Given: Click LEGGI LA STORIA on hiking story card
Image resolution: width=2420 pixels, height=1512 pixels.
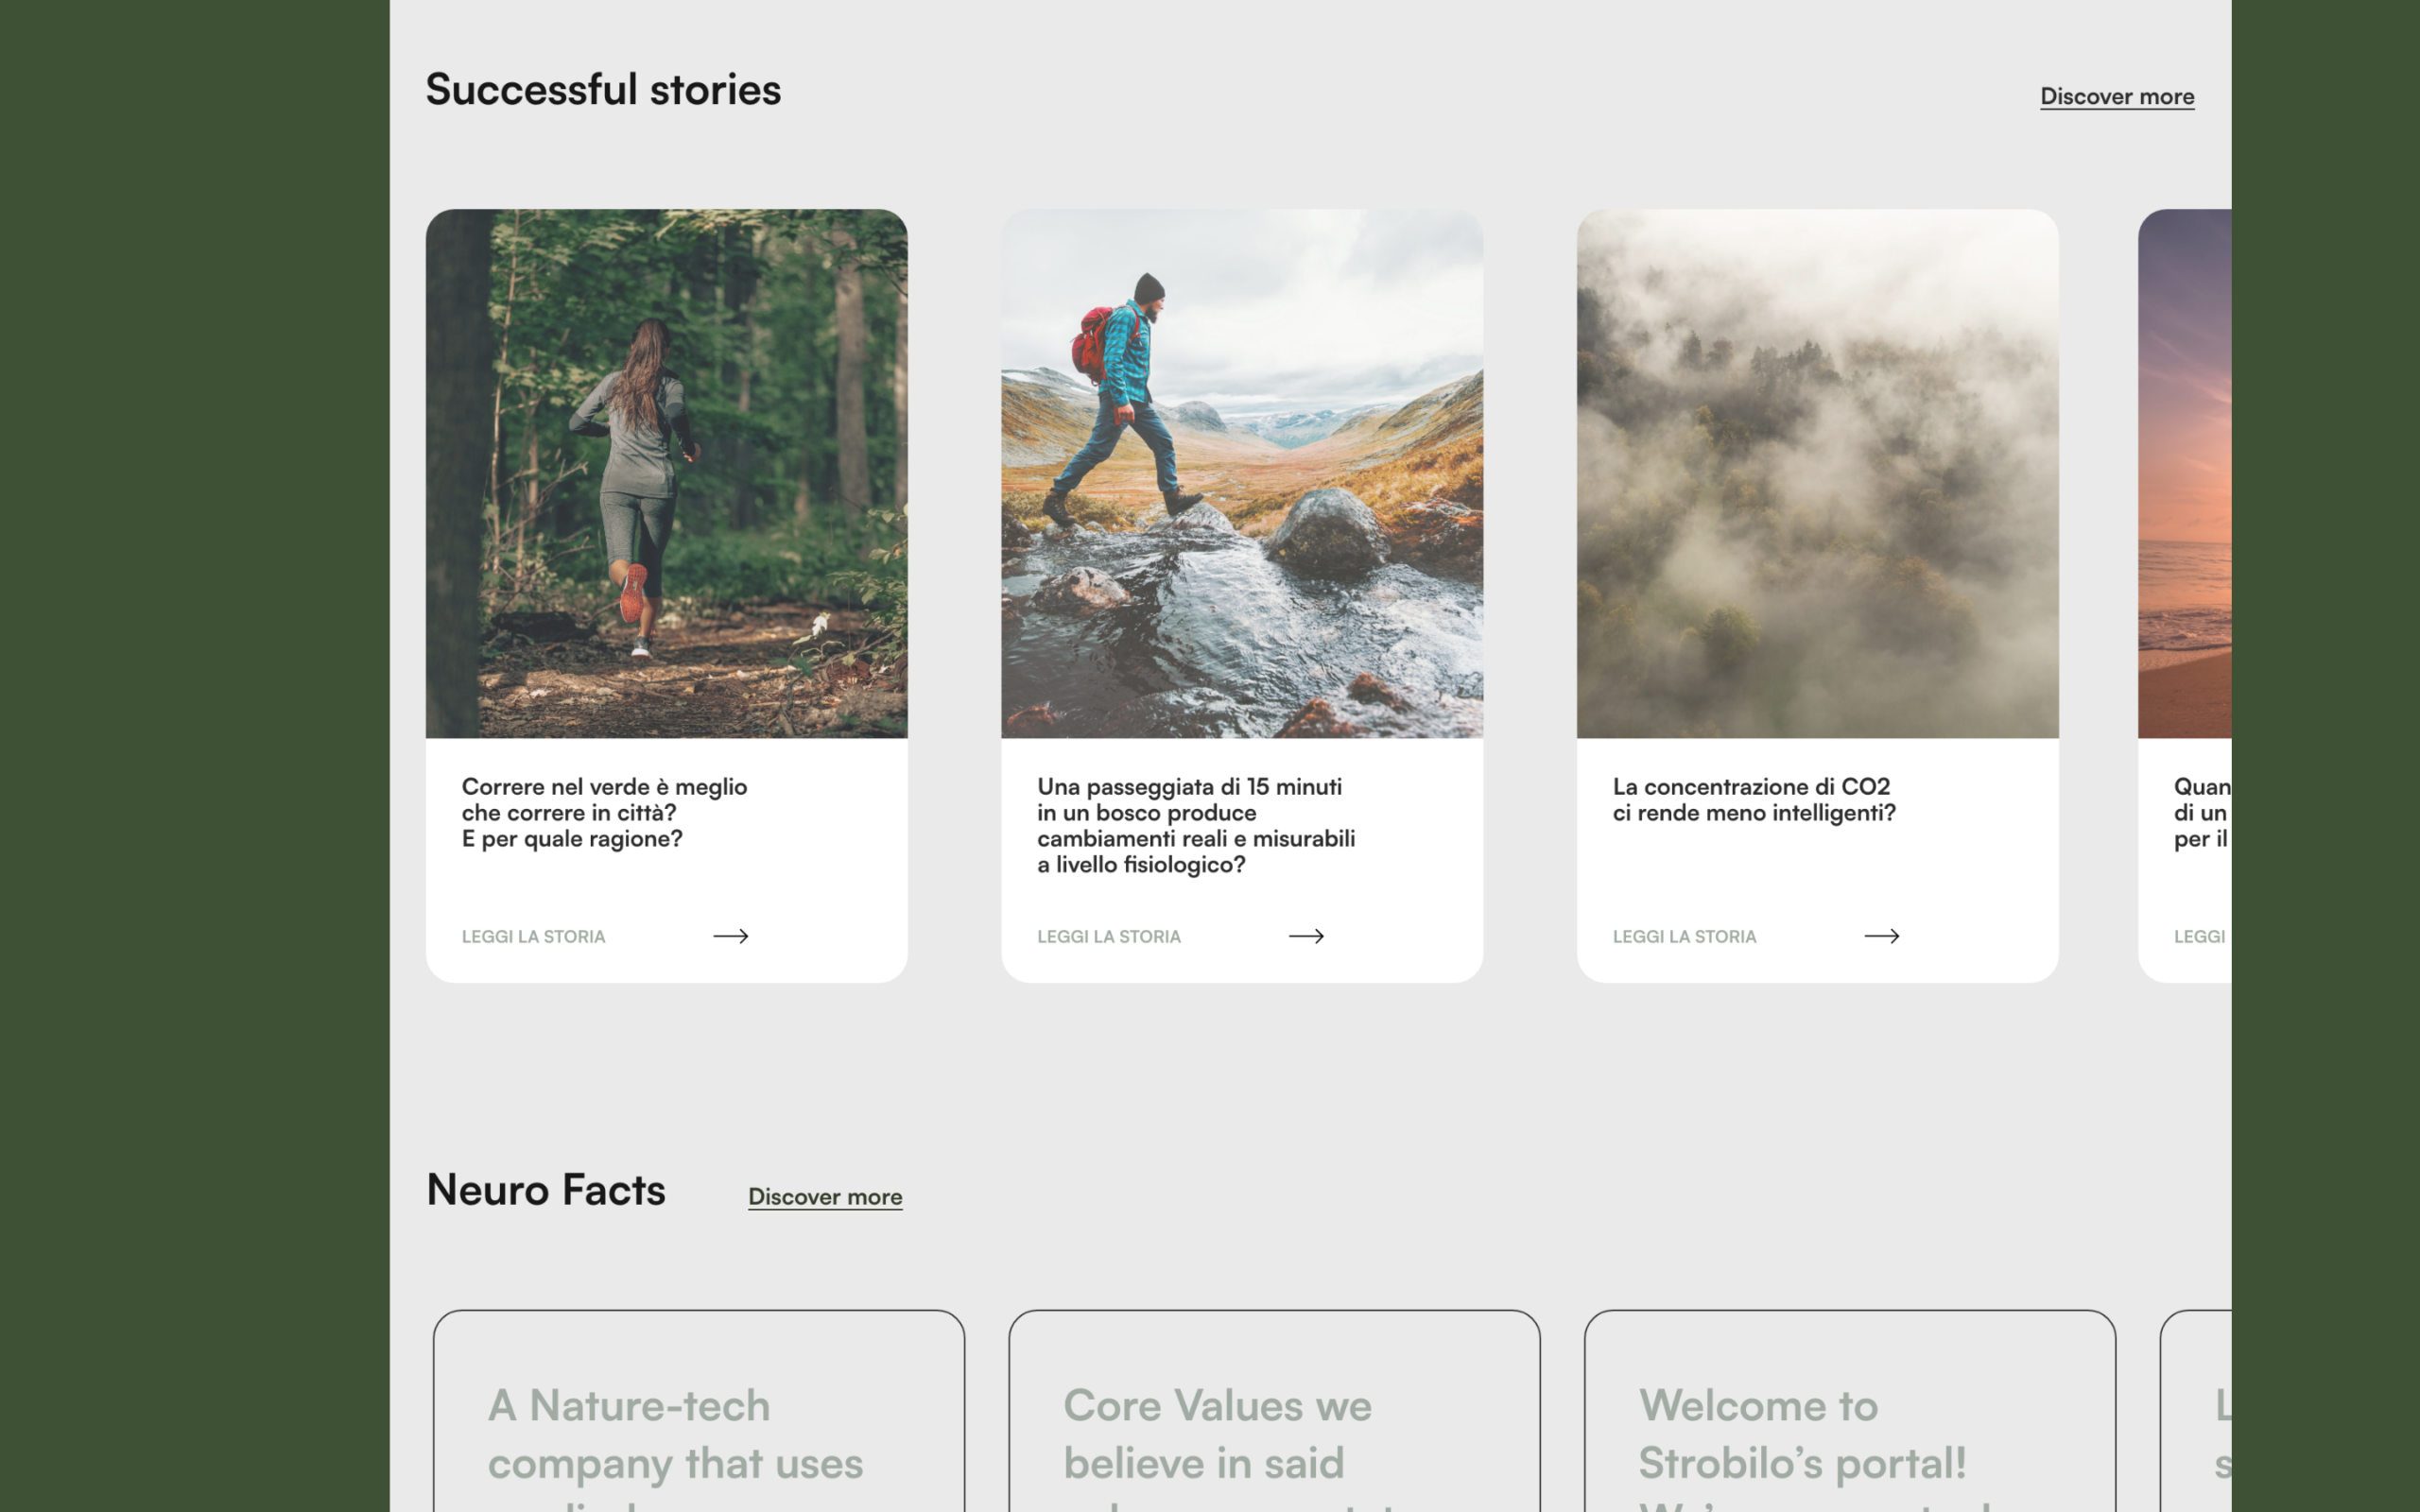Looking at the screenshot, I should click(1108, 937).
